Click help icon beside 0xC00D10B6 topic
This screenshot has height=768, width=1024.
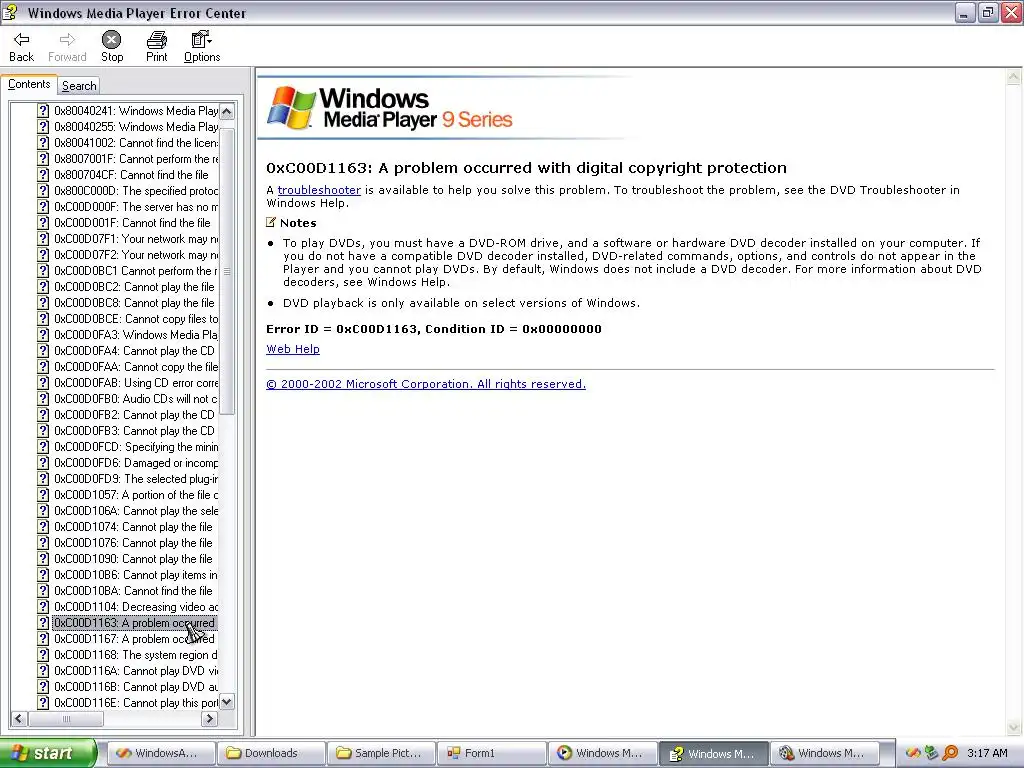pos(43,575)
